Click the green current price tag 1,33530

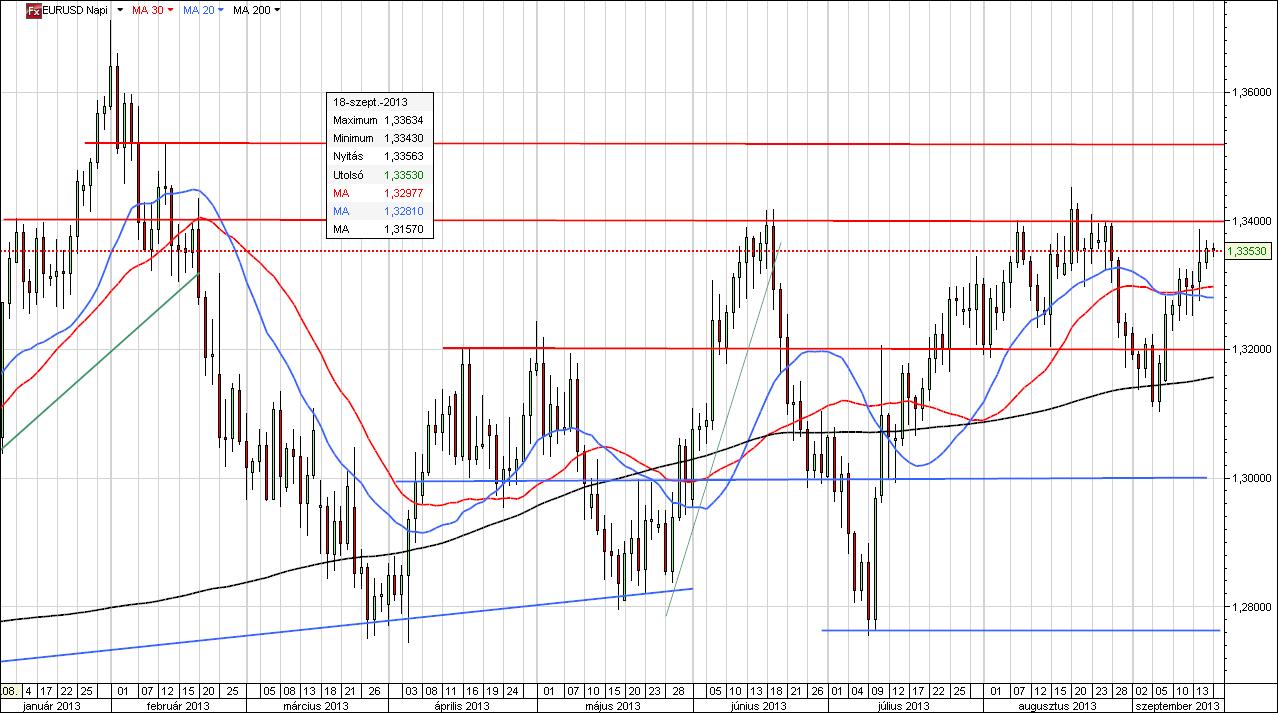point(1250,251)
